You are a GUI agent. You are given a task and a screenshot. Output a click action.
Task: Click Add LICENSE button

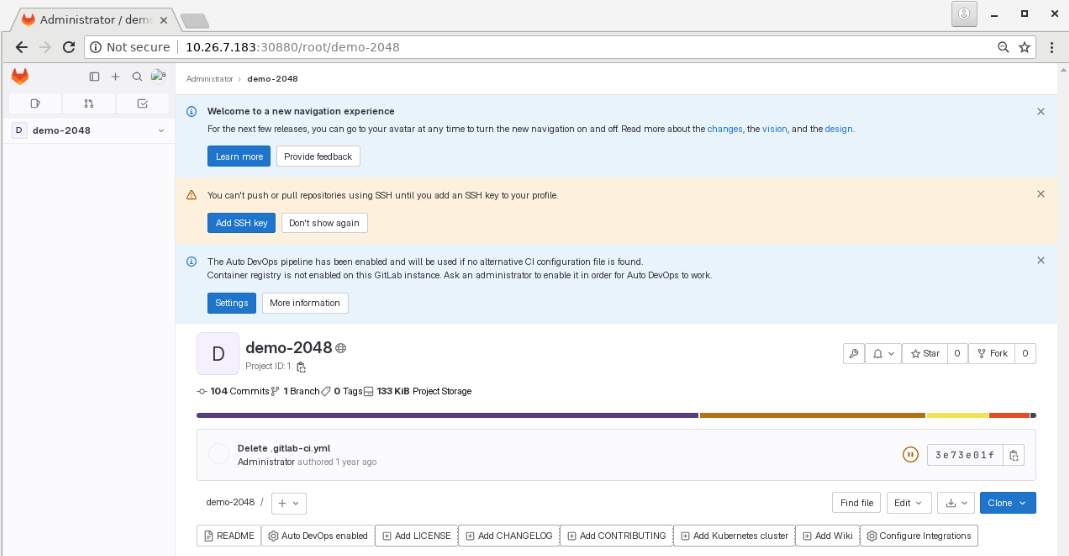click(416, 536)
